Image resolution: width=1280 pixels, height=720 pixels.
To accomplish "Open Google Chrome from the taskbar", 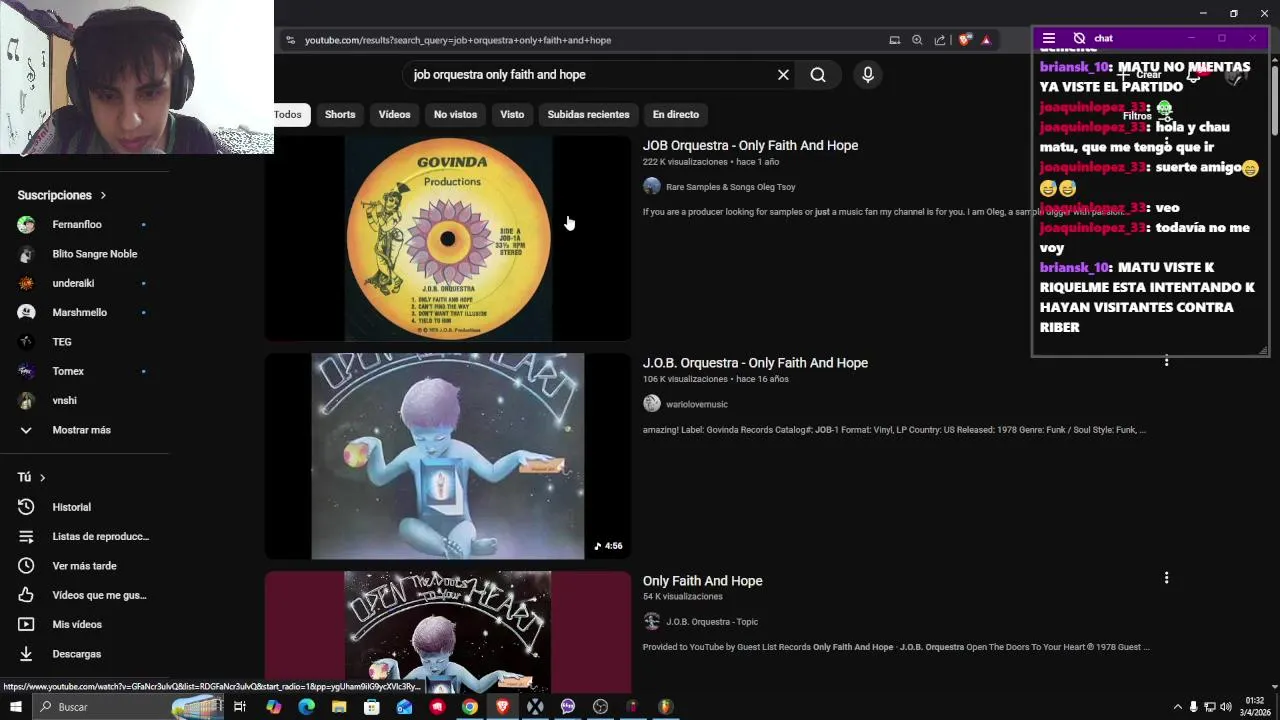I will click(469, 707).
